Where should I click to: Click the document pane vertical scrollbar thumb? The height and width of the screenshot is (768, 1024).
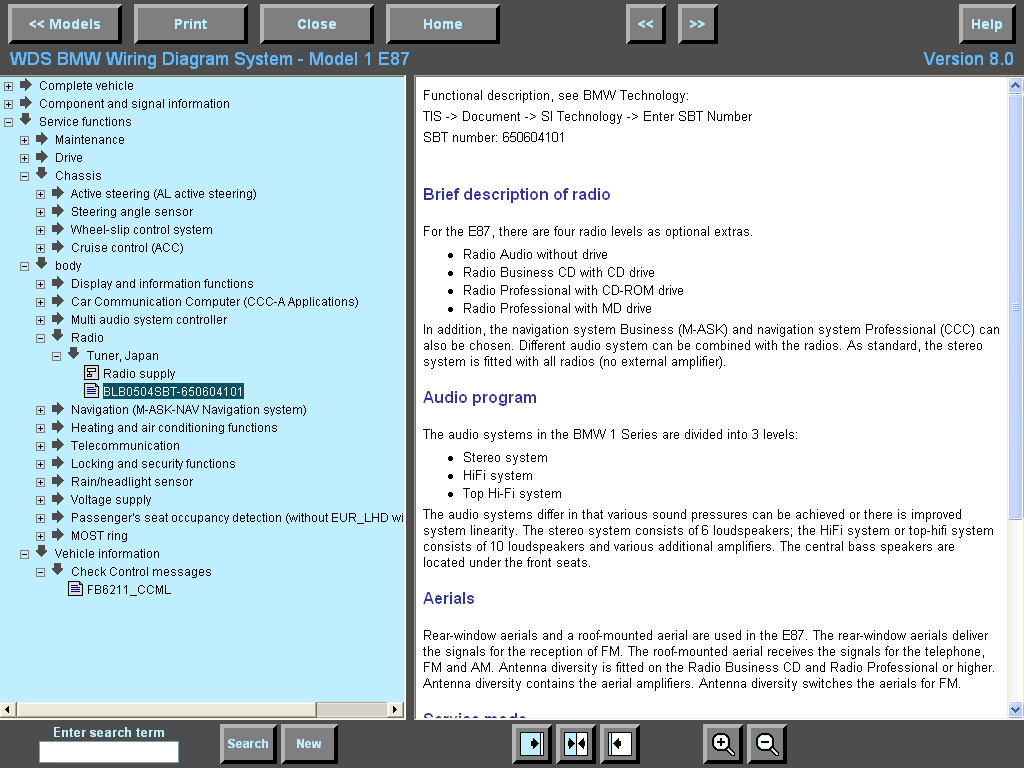click(1016, 306)
